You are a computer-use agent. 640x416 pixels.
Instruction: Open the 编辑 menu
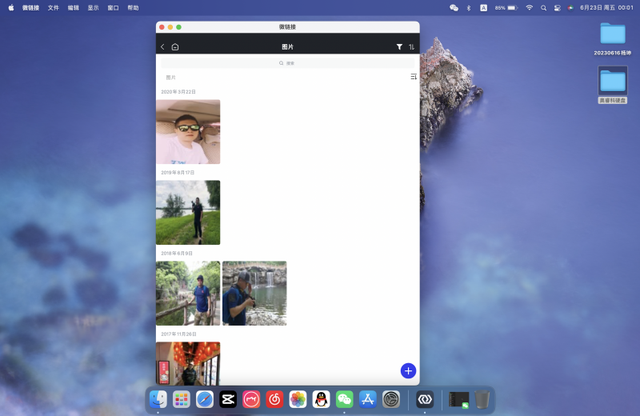(73, 7)
